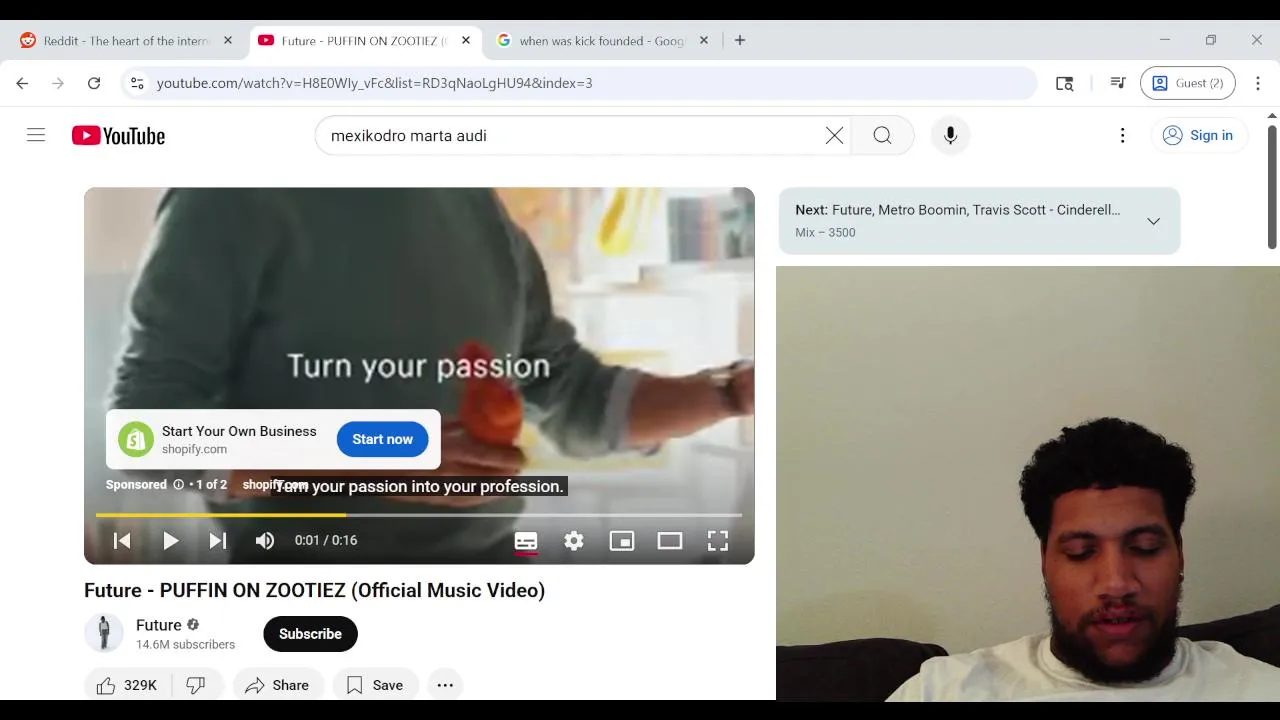Start voice search with microphone icon
1280x720 pixels.
pyautogui.click(x=950, y=136)
